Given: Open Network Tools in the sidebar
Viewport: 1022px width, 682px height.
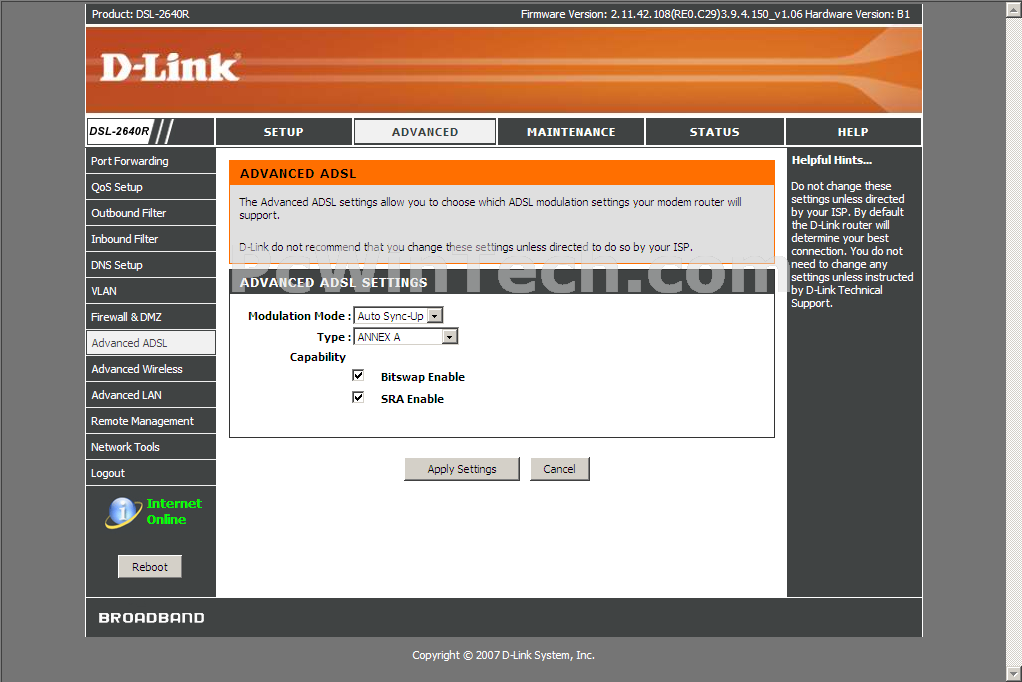Looking at the screenshot, I should point(151,447).
